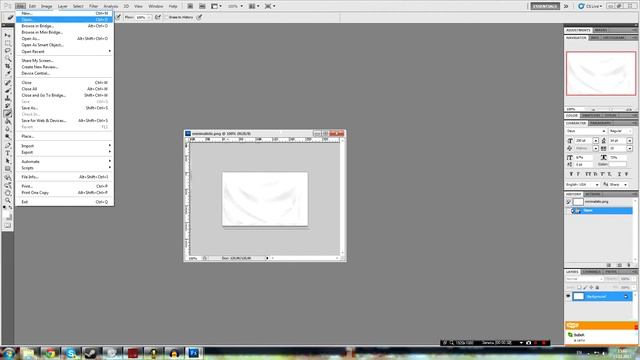Select the Spot Healing Brush tool

coord(8,83)
